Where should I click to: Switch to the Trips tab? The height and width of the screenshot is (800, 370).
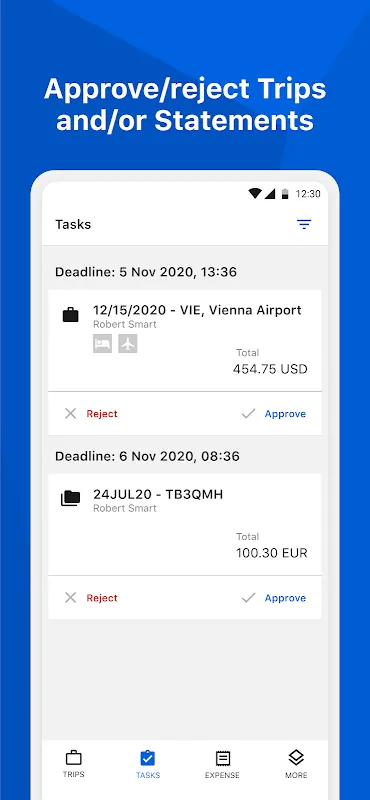(x=73, y=764)
